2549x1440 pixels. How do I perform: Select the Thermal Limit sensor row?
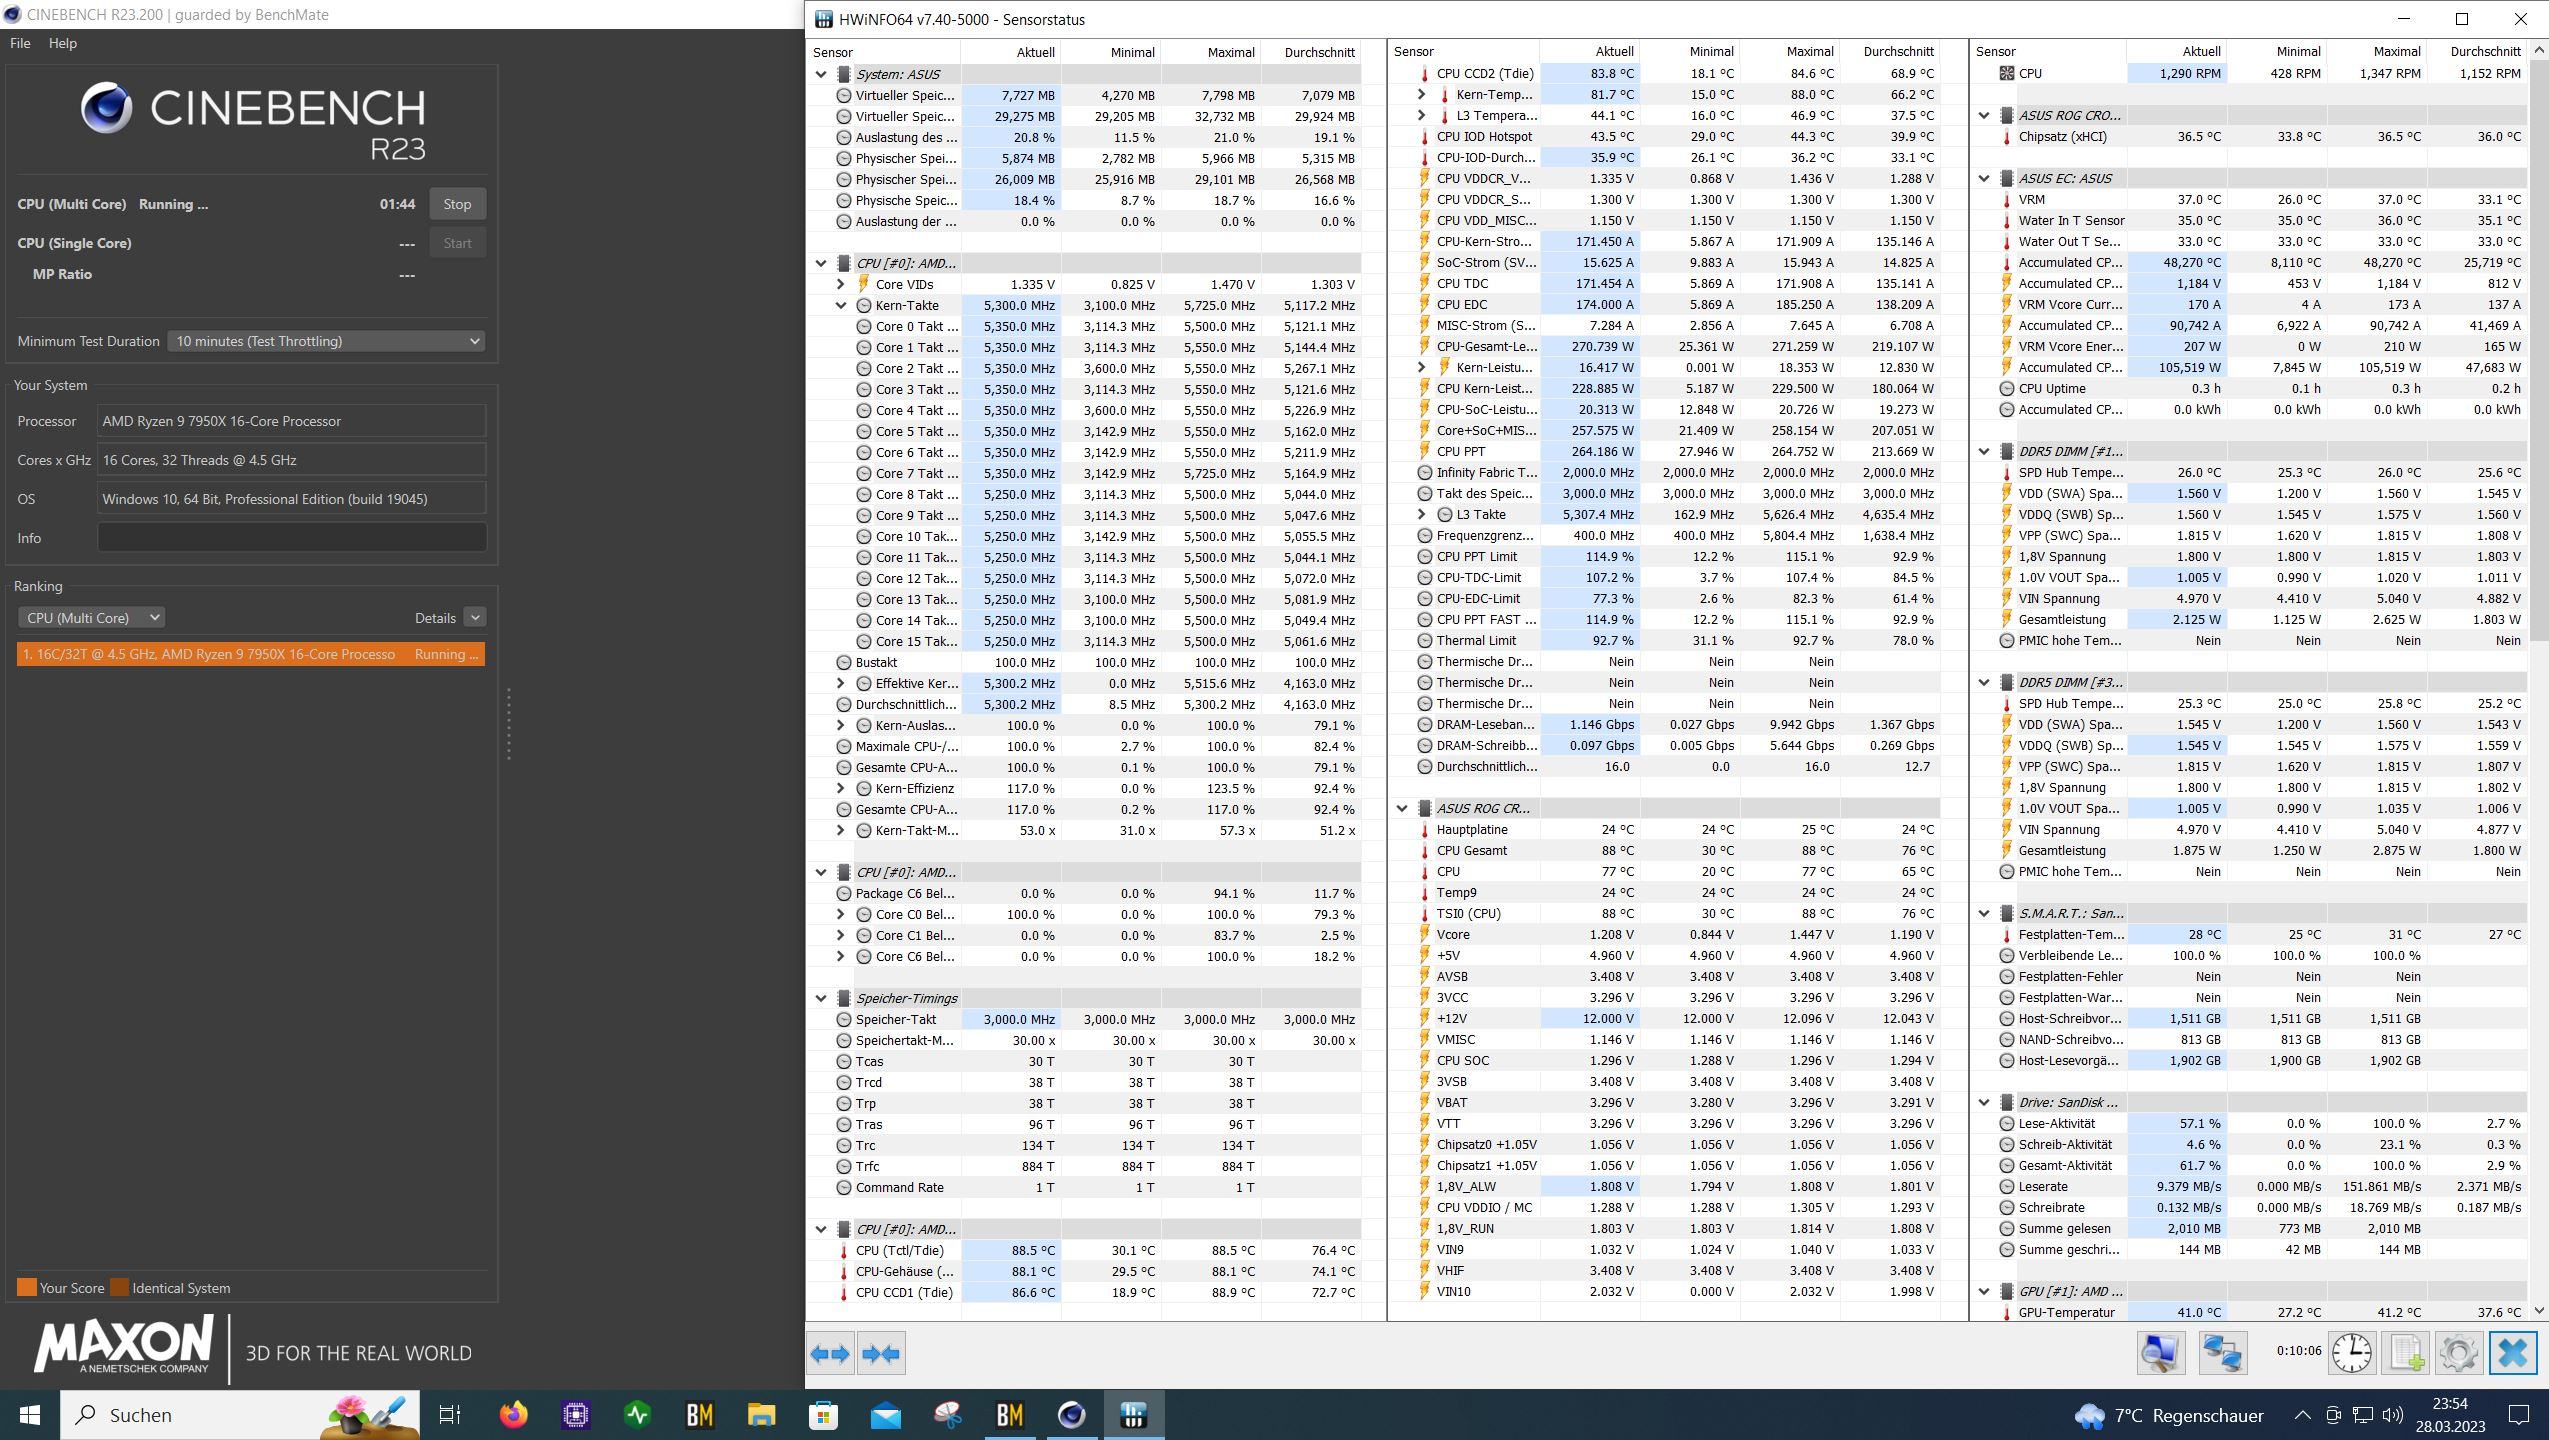[x=1664, y=640]
